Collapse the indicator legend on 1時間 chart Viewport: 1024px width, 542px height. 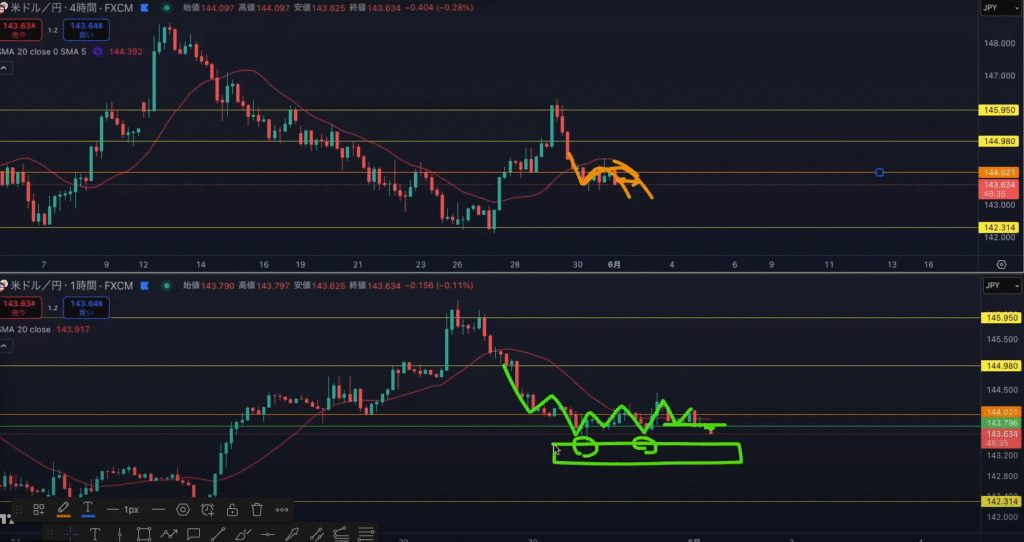pyautogui.click(x=5, y=346)
